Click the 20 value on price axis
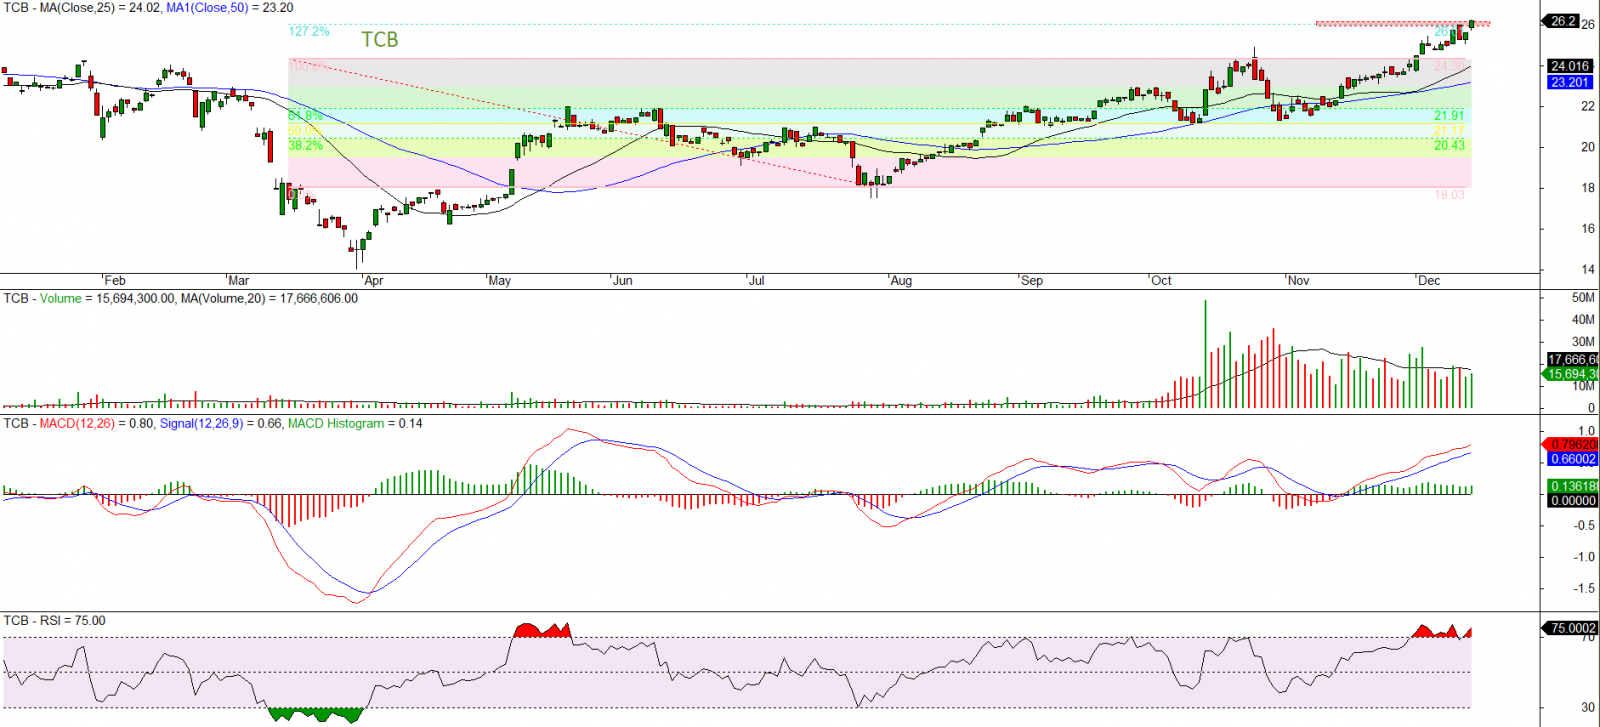Screen dimensions: 1600x727 1587,147
